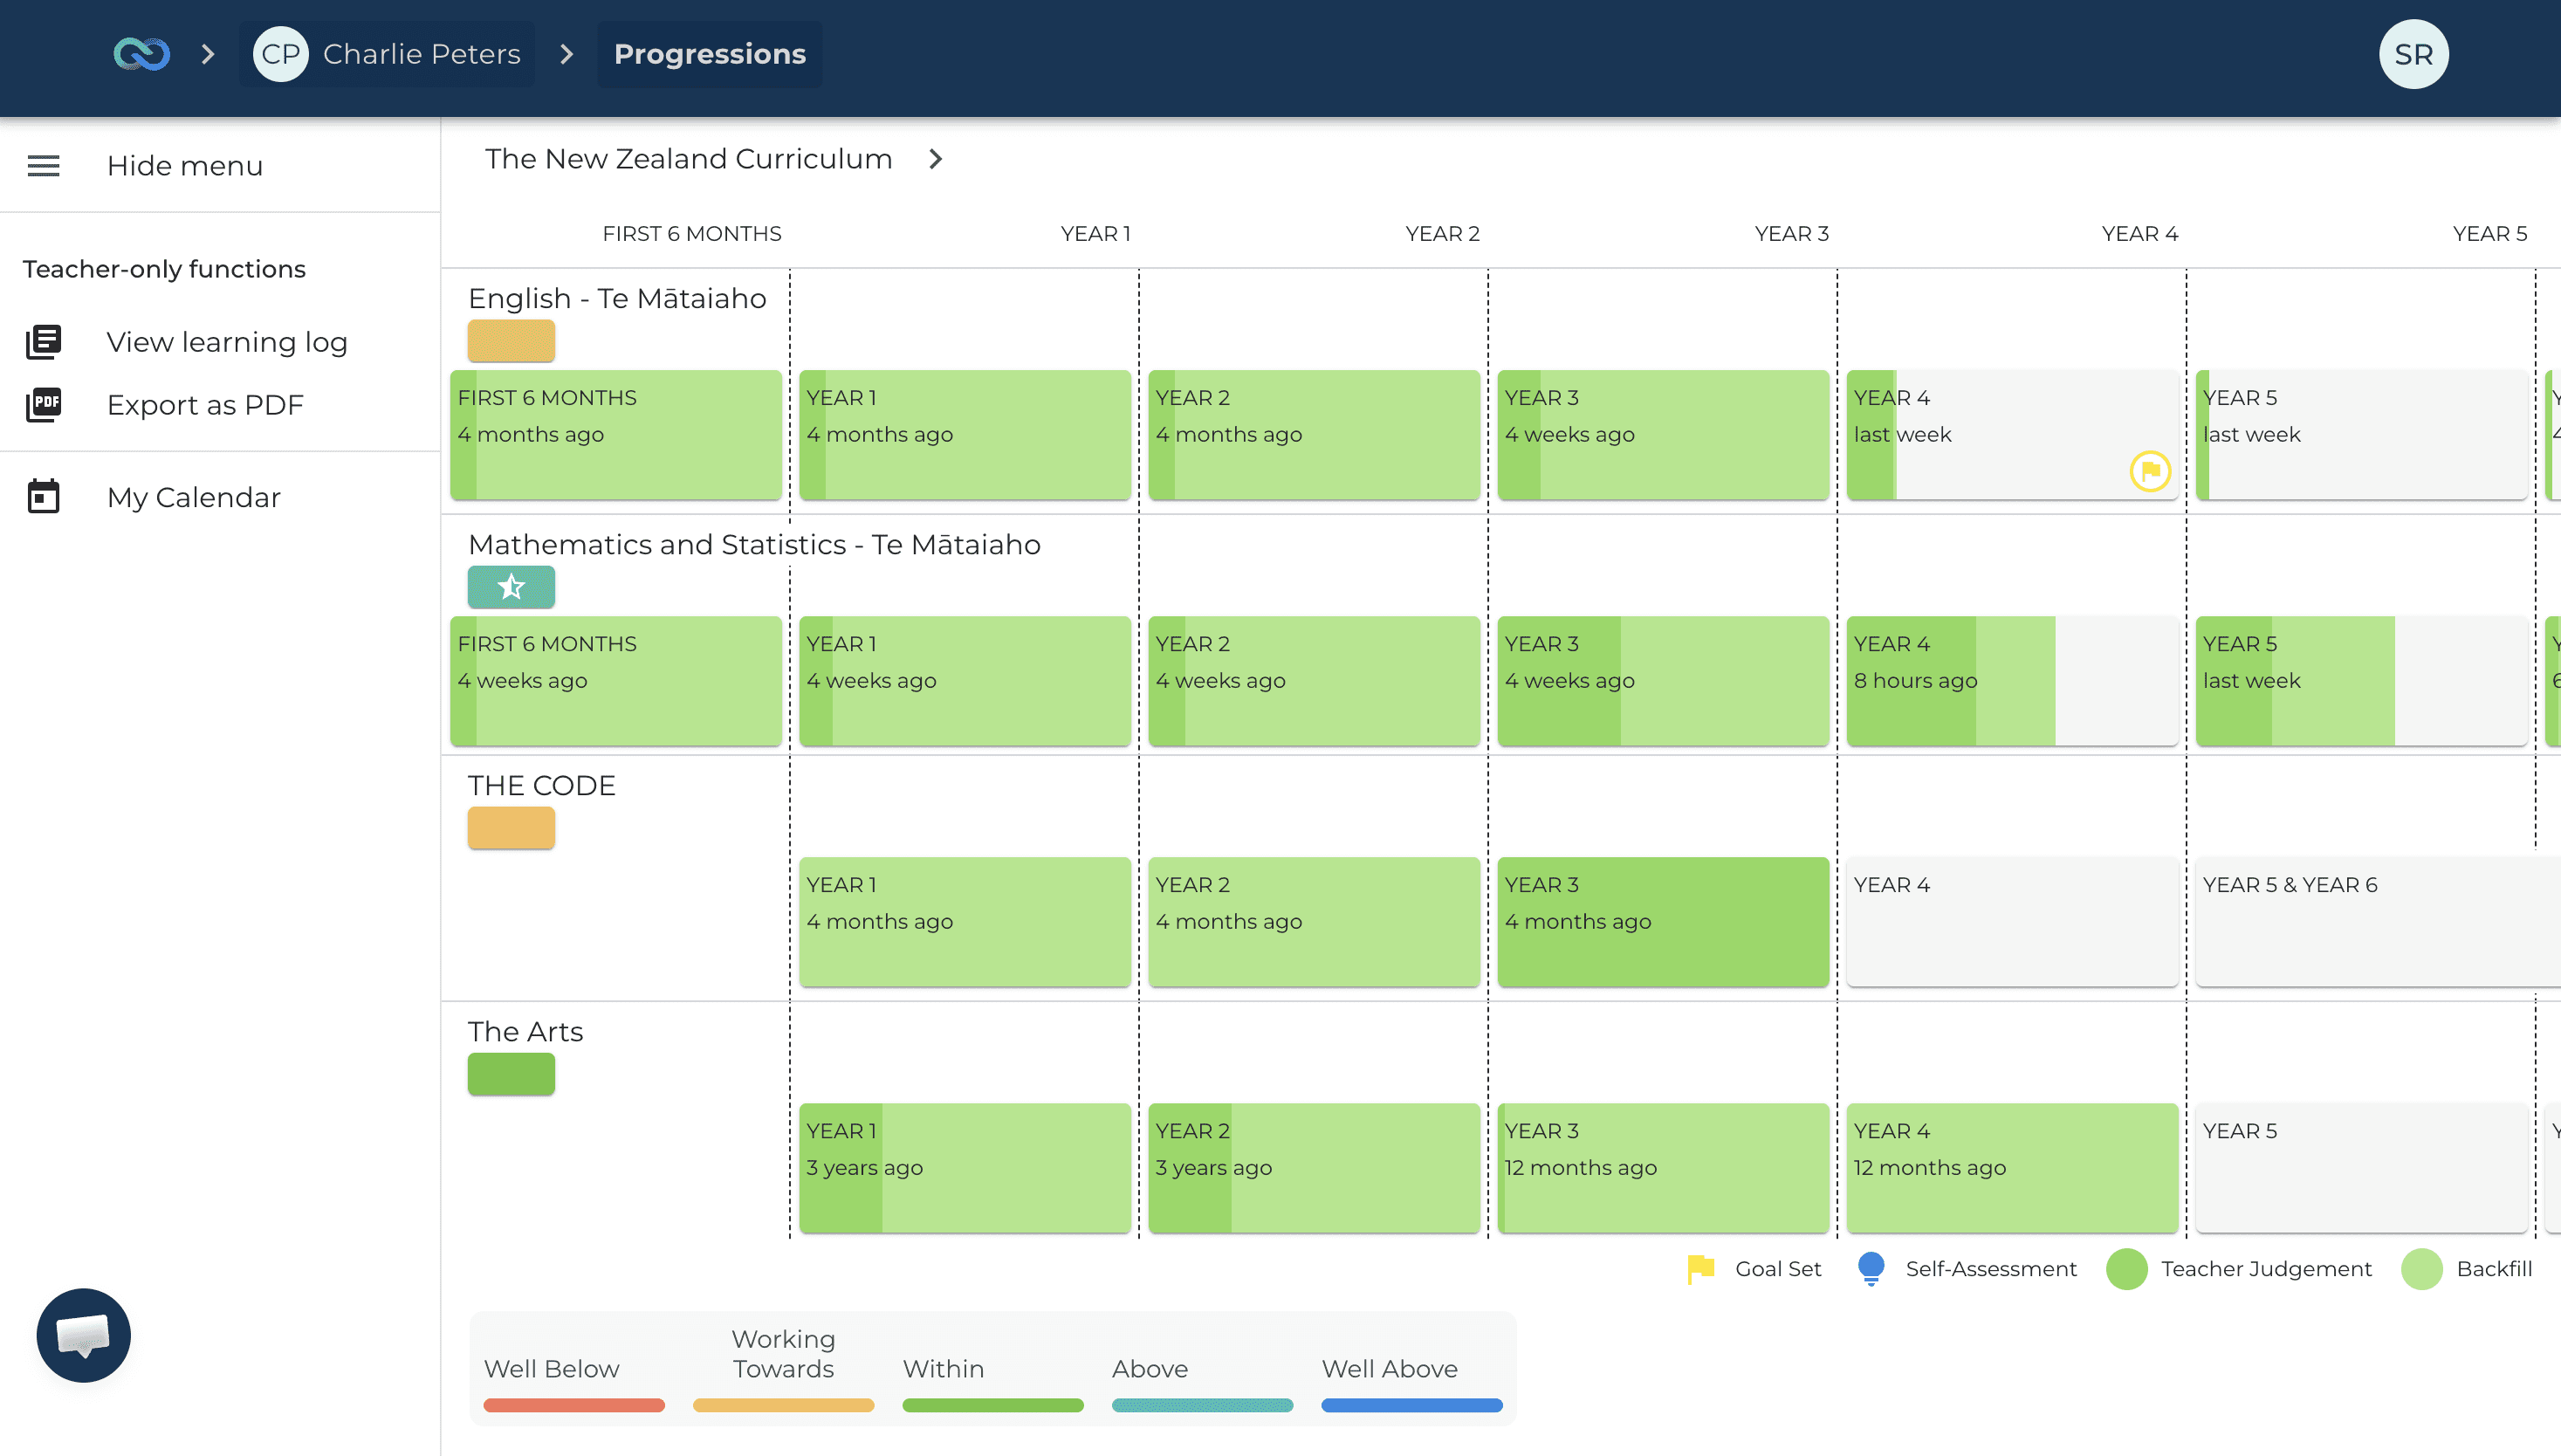Open My Calendar icon
The height and width of the screenshot is (1456, 2561).
tap(43, 497)
